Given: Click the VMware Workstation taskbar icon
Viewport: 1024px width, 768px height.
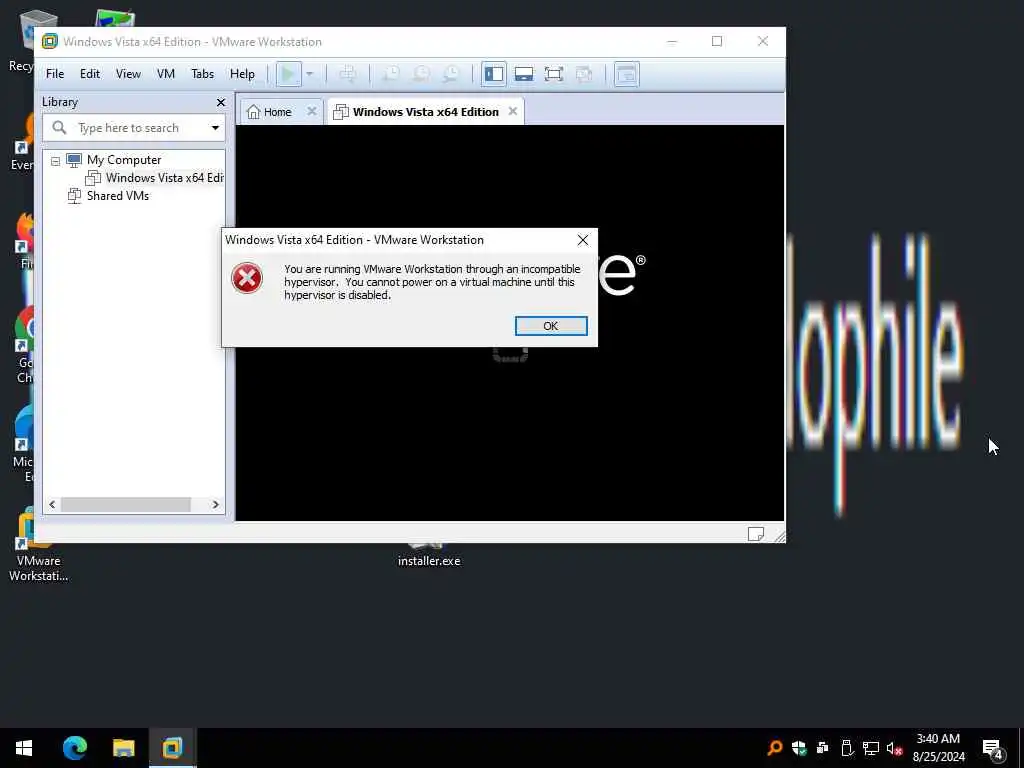Looking at the screenshot, I should pyautogui.click(x=172, y=748).
